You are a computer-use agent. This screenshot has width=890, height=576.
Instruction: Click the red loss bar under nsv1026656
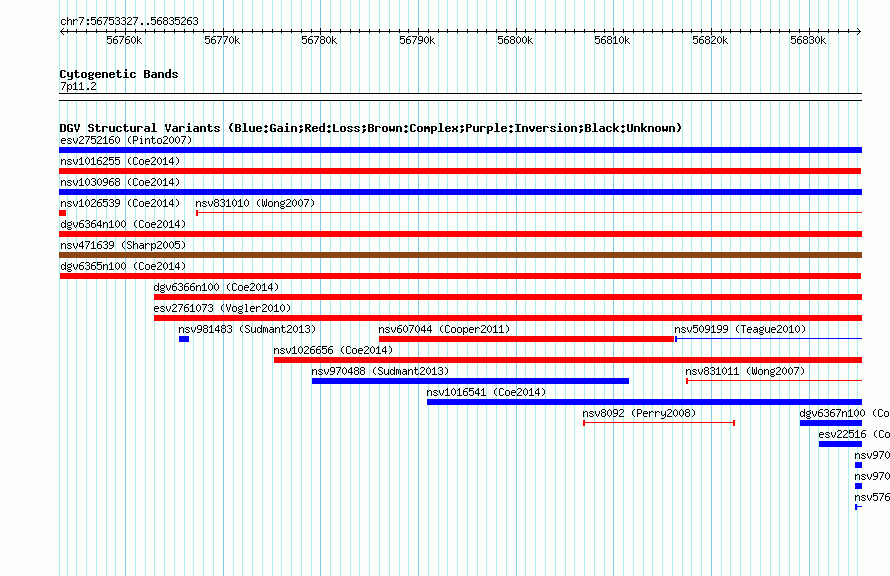(x=568, y=360)
